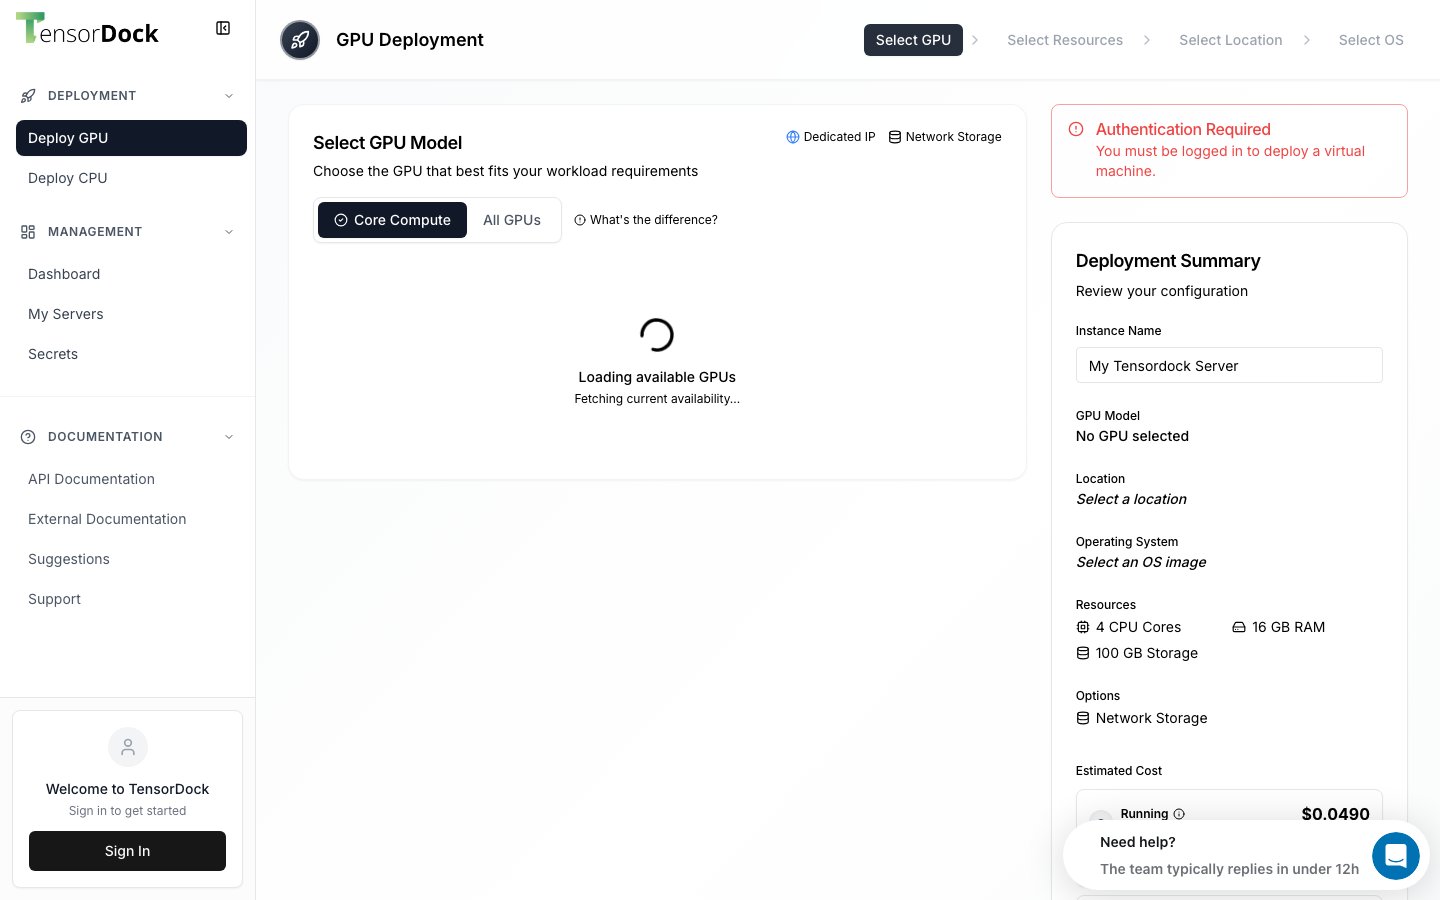Viewport: 1440px width, 900px height.
Task: Collapse the Management section chevron
Action: tap(229, 232)
